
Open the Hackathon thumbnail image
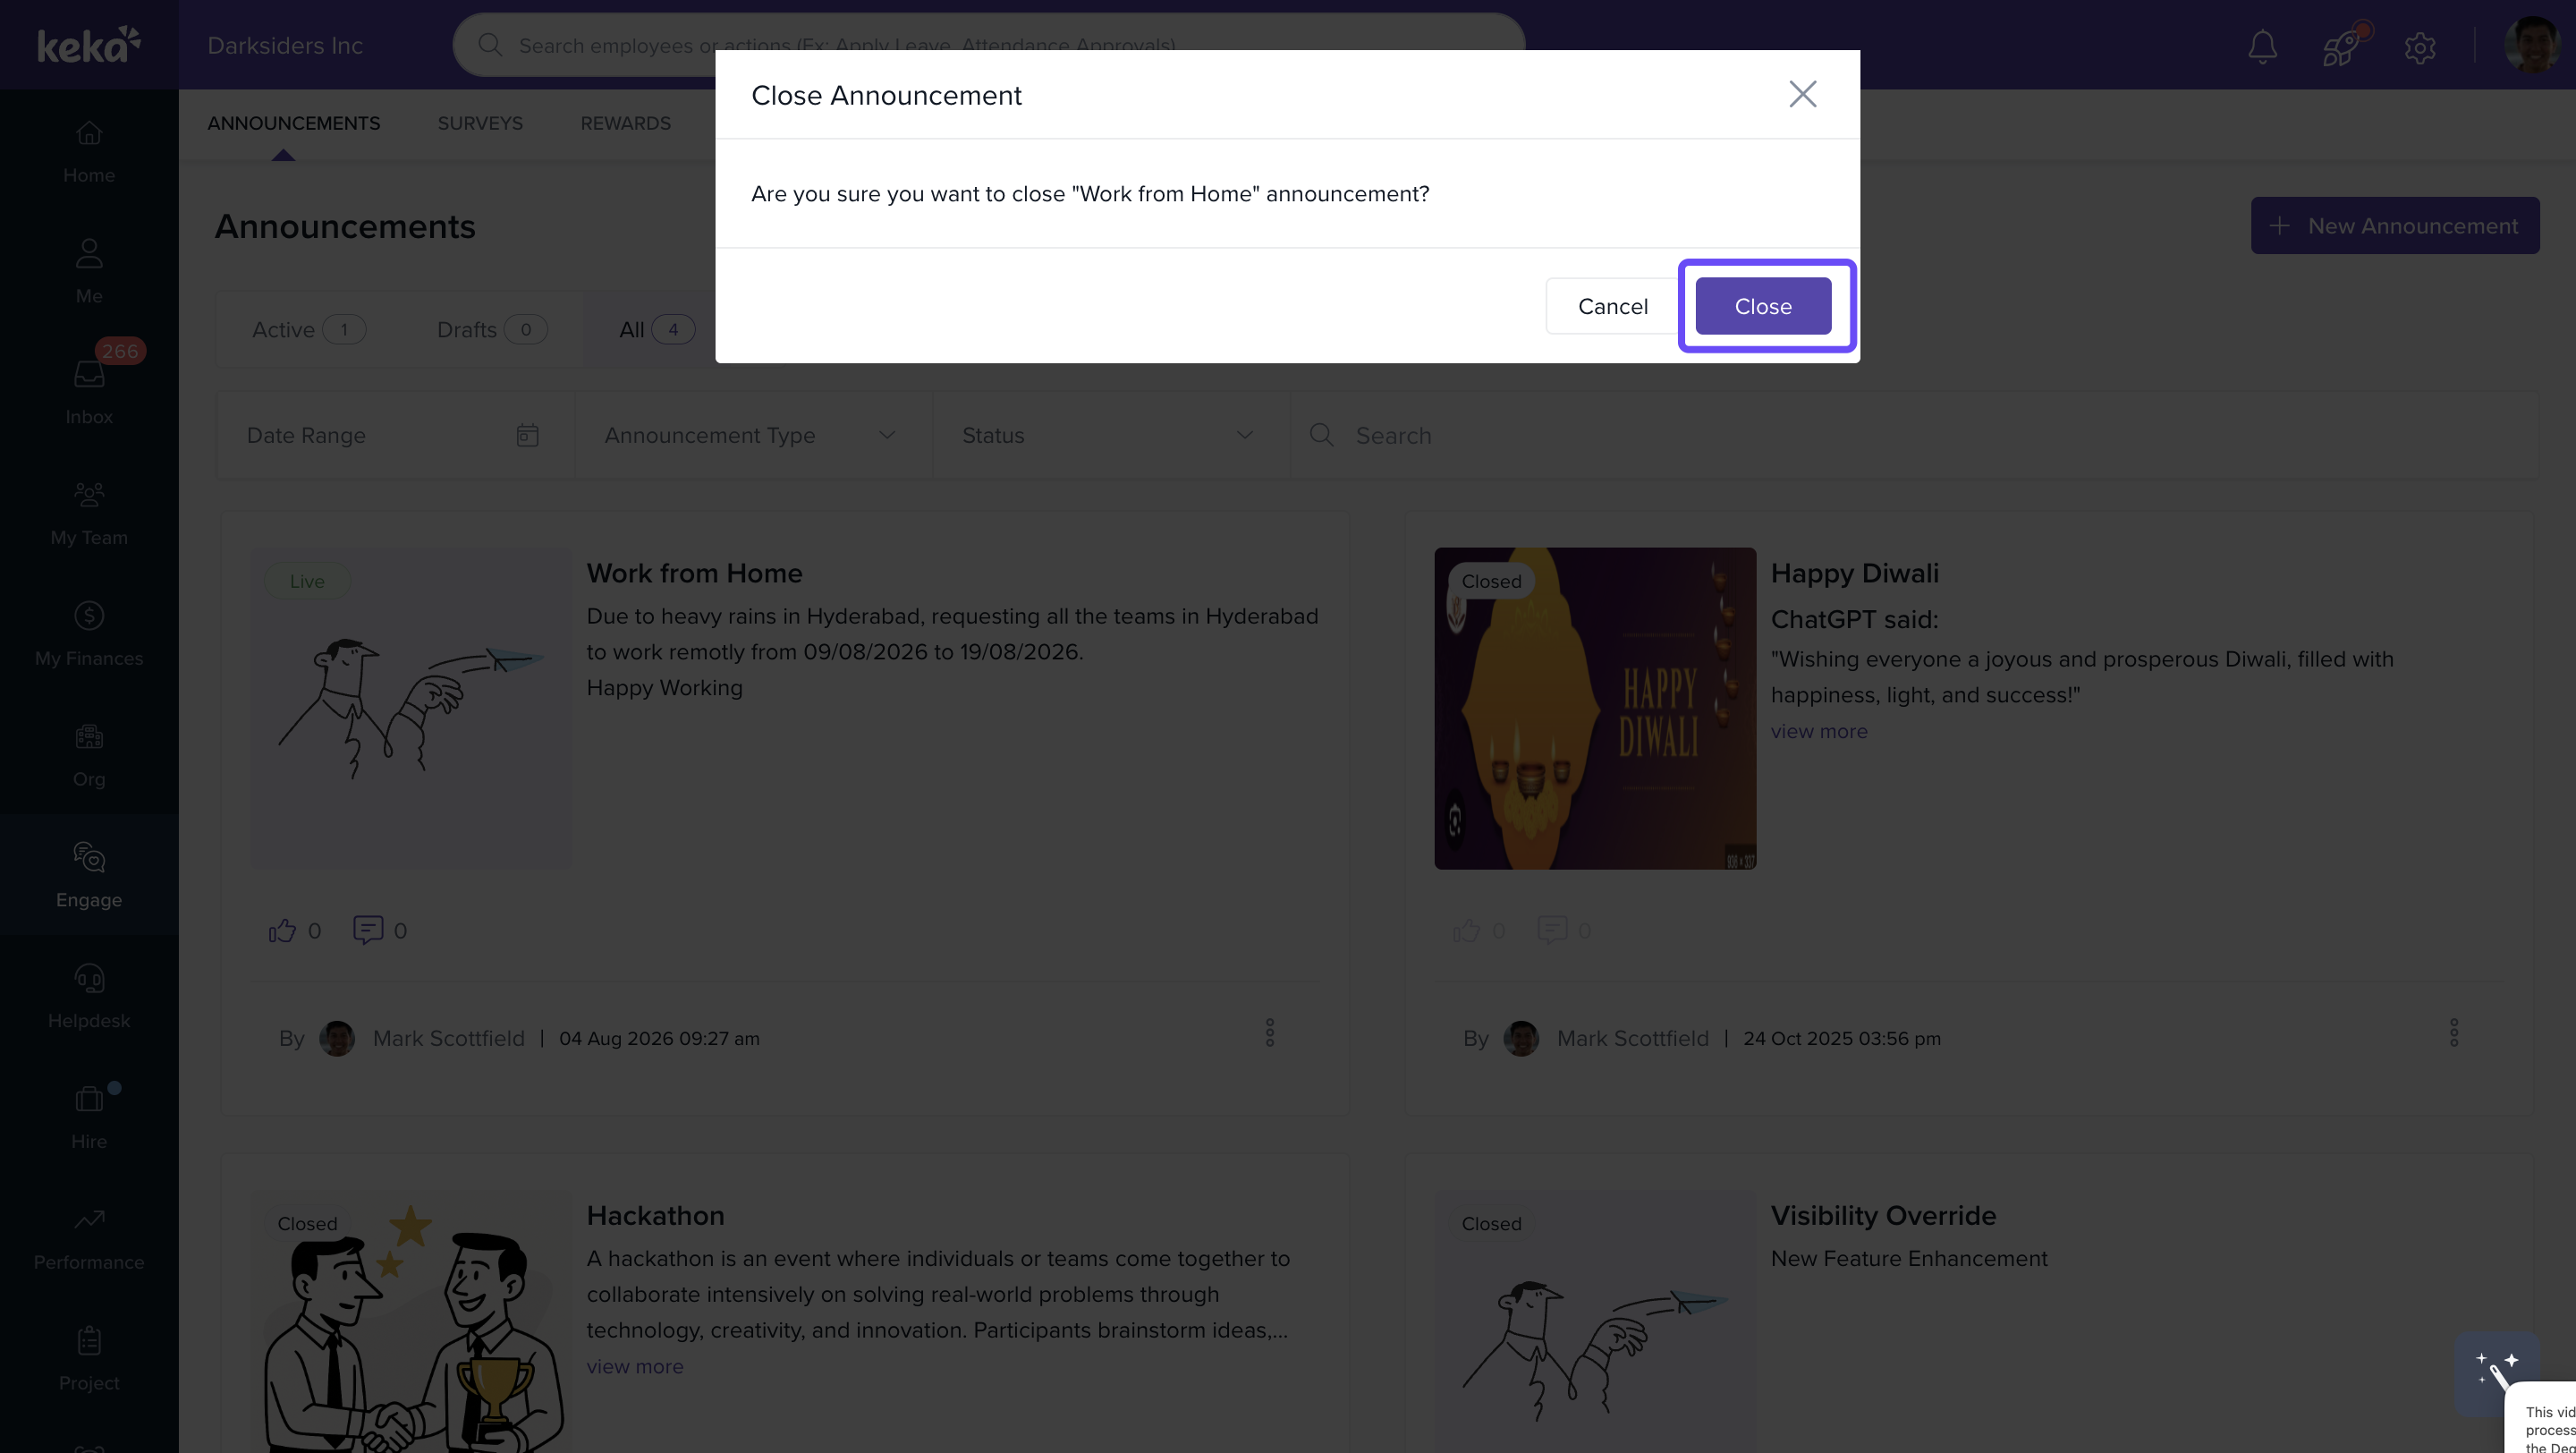pos(411,1321)
